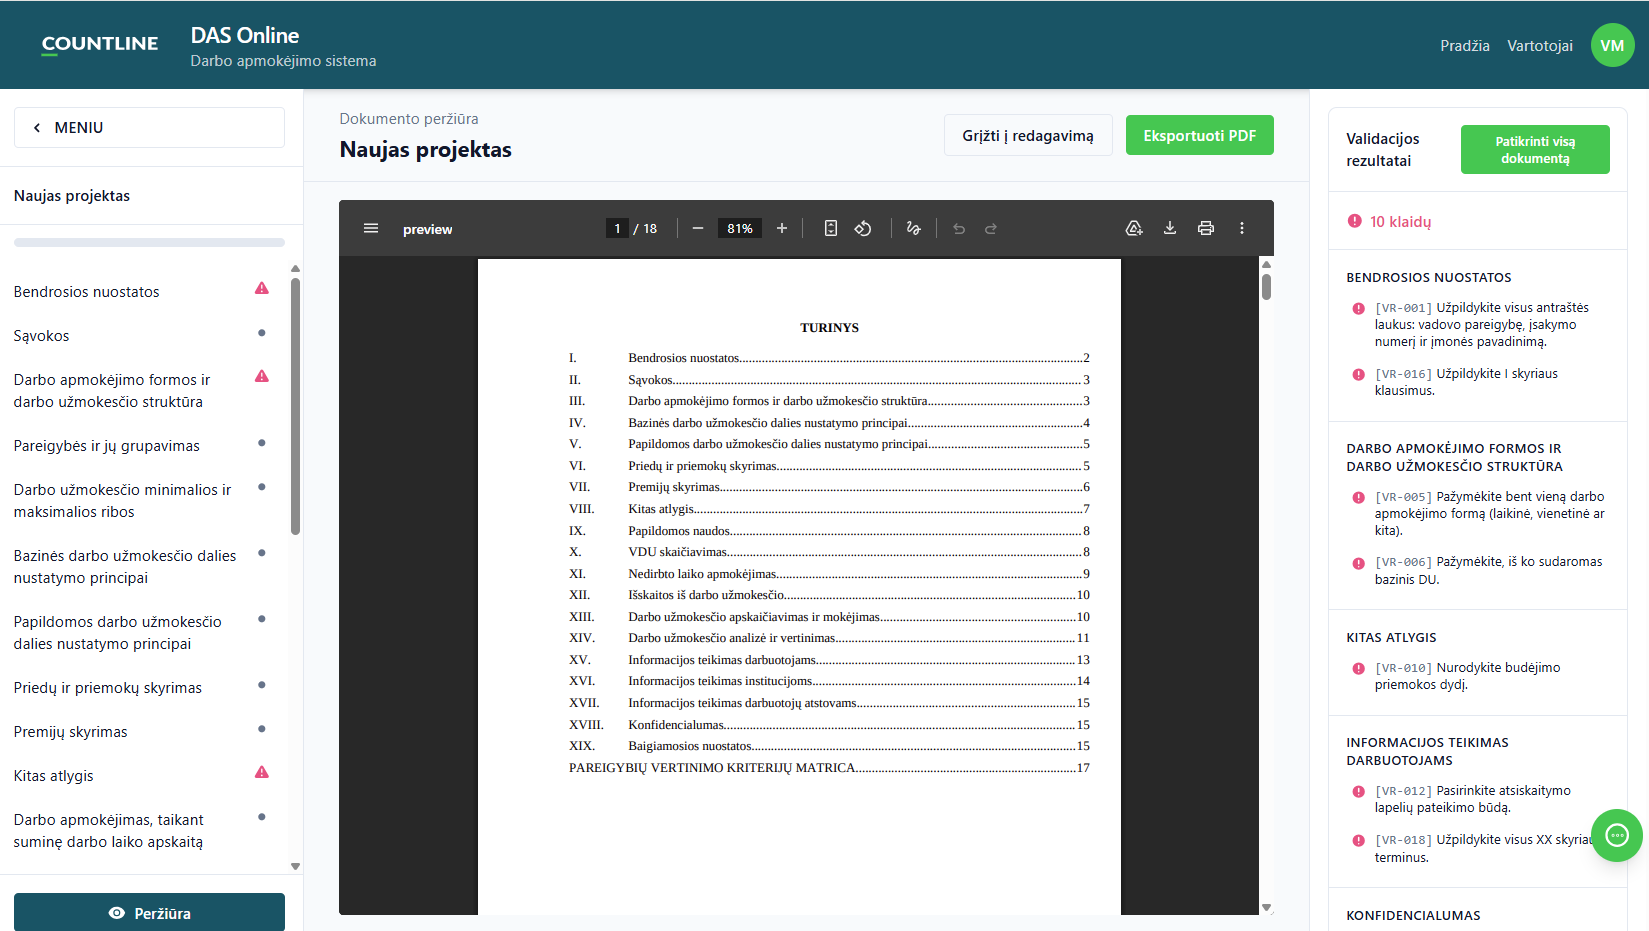The image size is (1649, 931).
Task: Click the Eksportuoti PDF button
Action: (1200, 135)
